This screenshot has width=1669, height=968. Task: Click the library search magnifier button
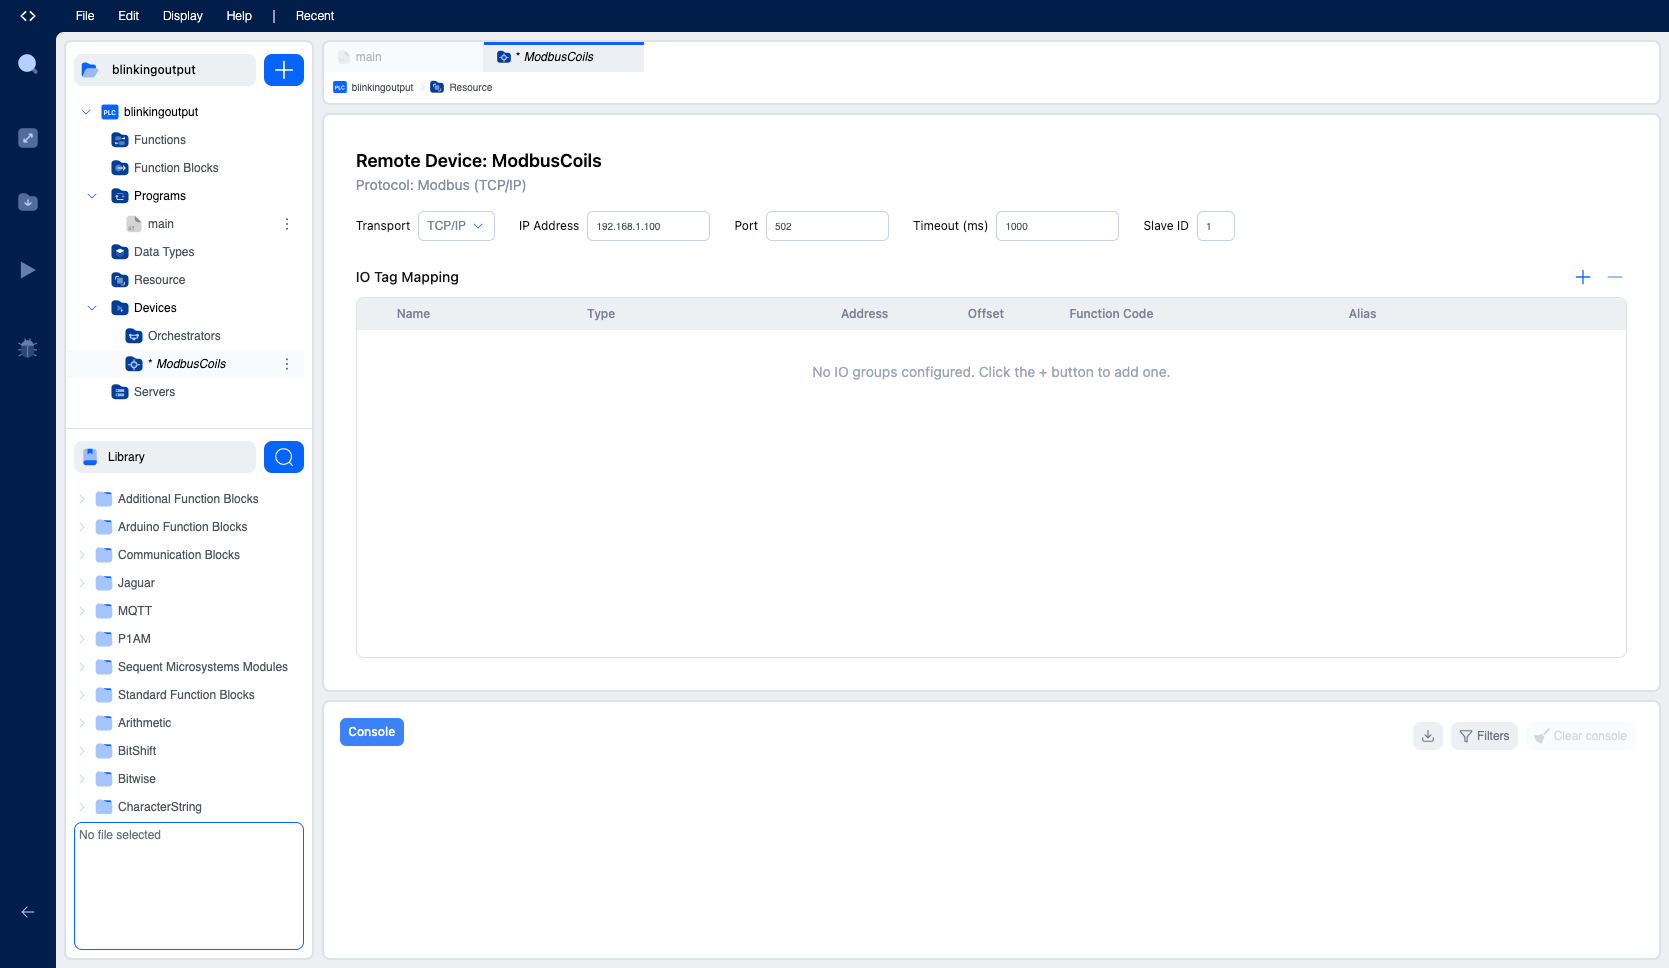point(284,457)
